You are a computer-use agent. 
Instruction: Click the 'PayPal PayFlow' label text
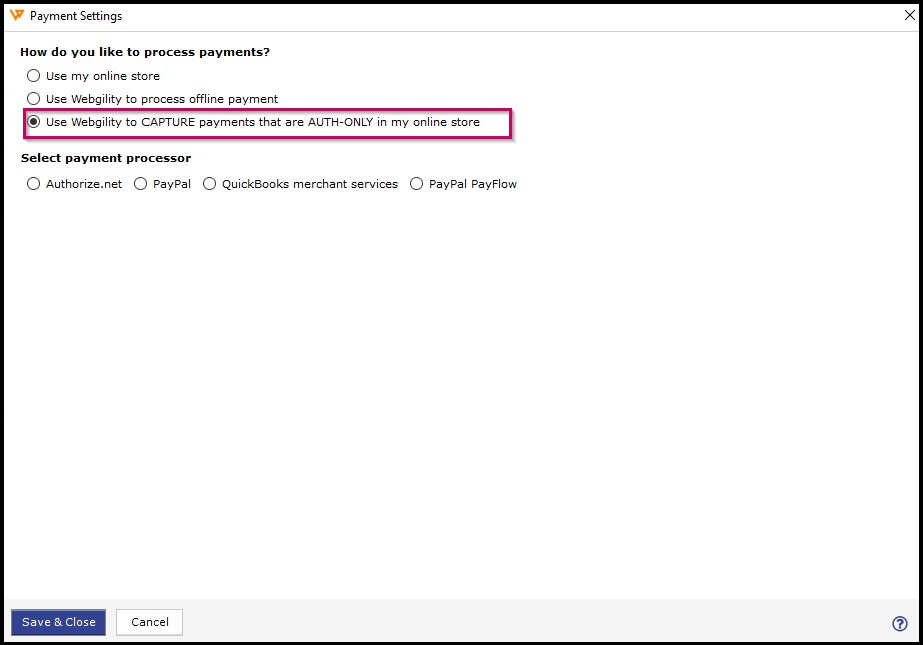pos(473,184)
